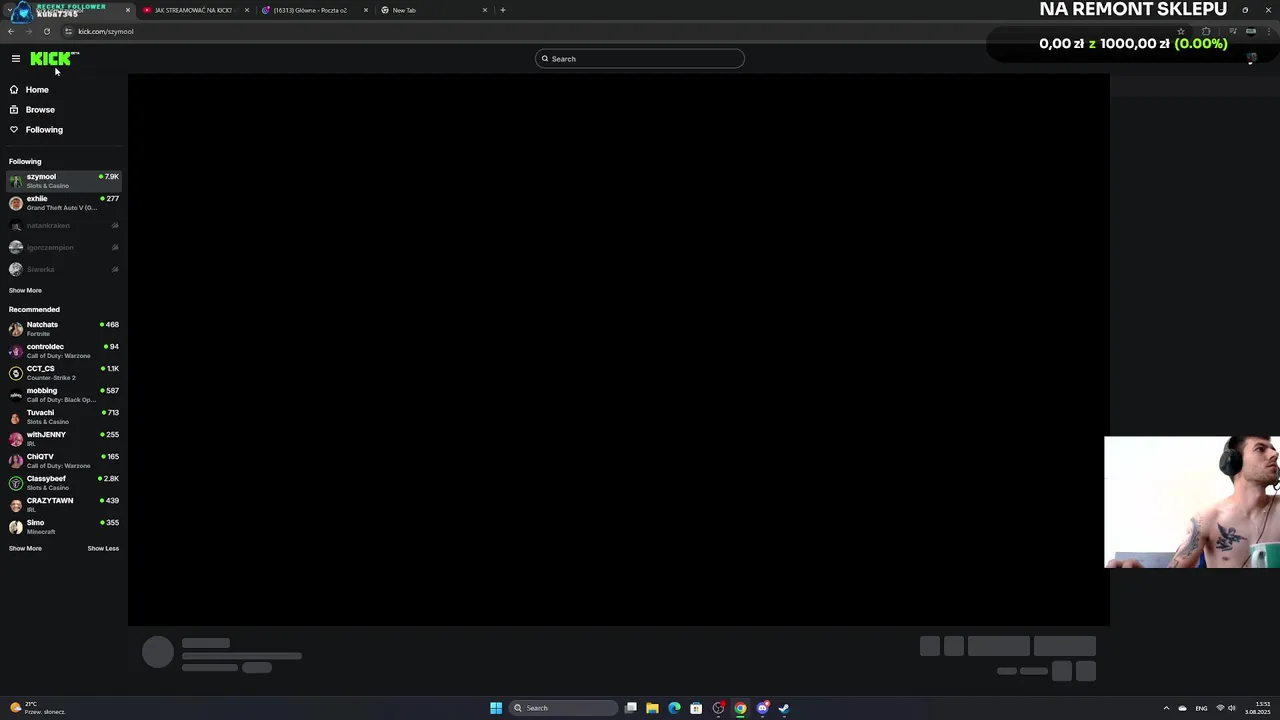1280x720 pixels.
Task: Show hidden system tray icons
Action: point(1165,708)
